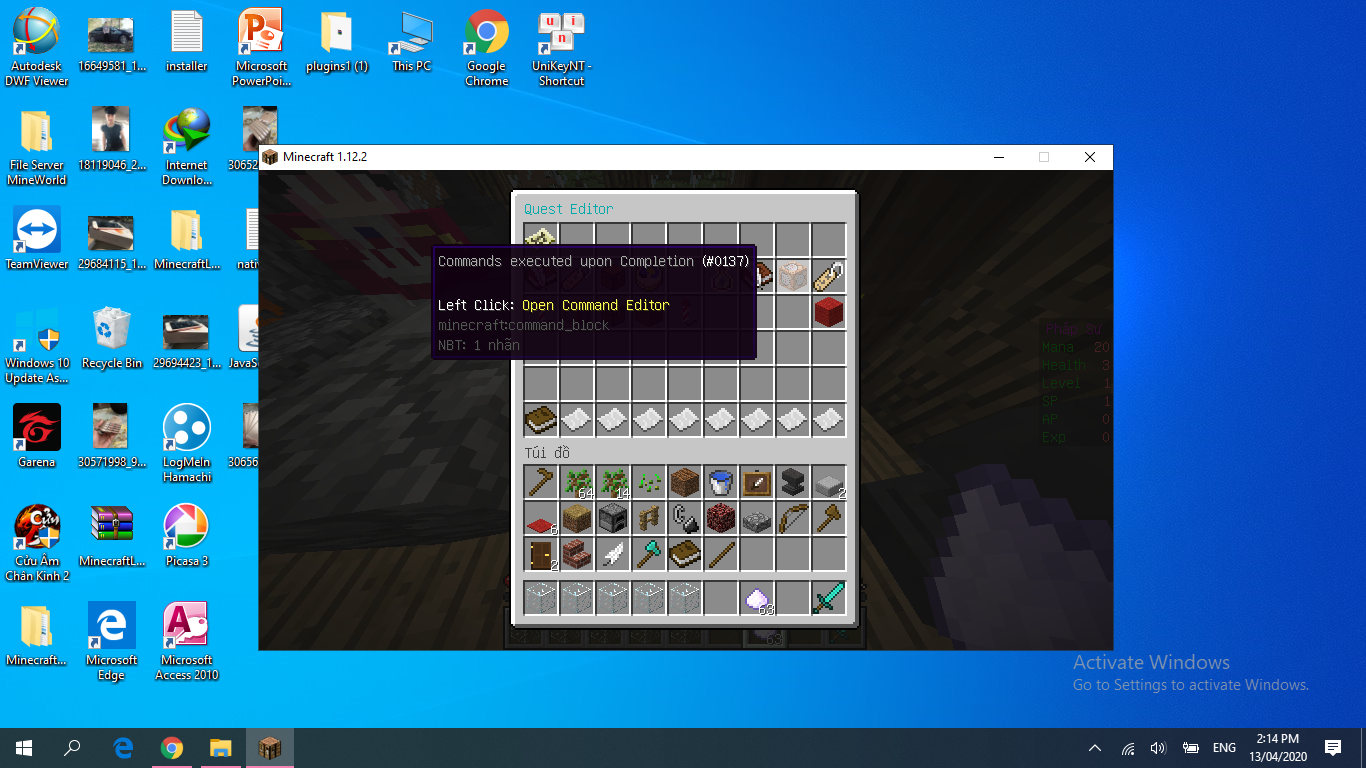Click the dark red nether block

coord(721,518)
